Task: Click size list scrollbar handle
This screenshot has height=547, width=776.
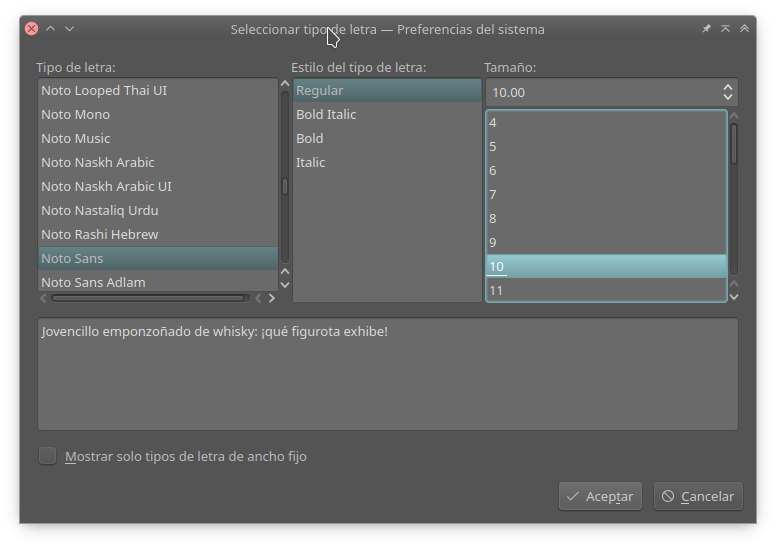Action: [734, 144]
